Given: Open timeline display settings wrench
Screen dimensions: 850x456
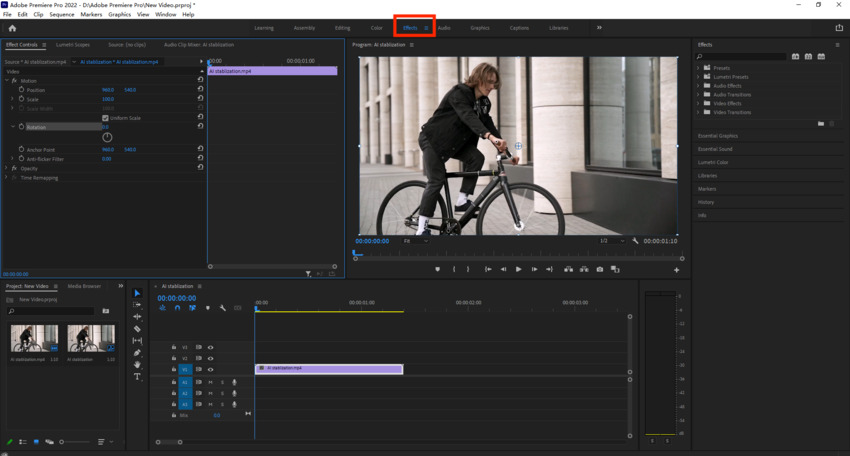Looking at the screenshot, I should (222, 308).
